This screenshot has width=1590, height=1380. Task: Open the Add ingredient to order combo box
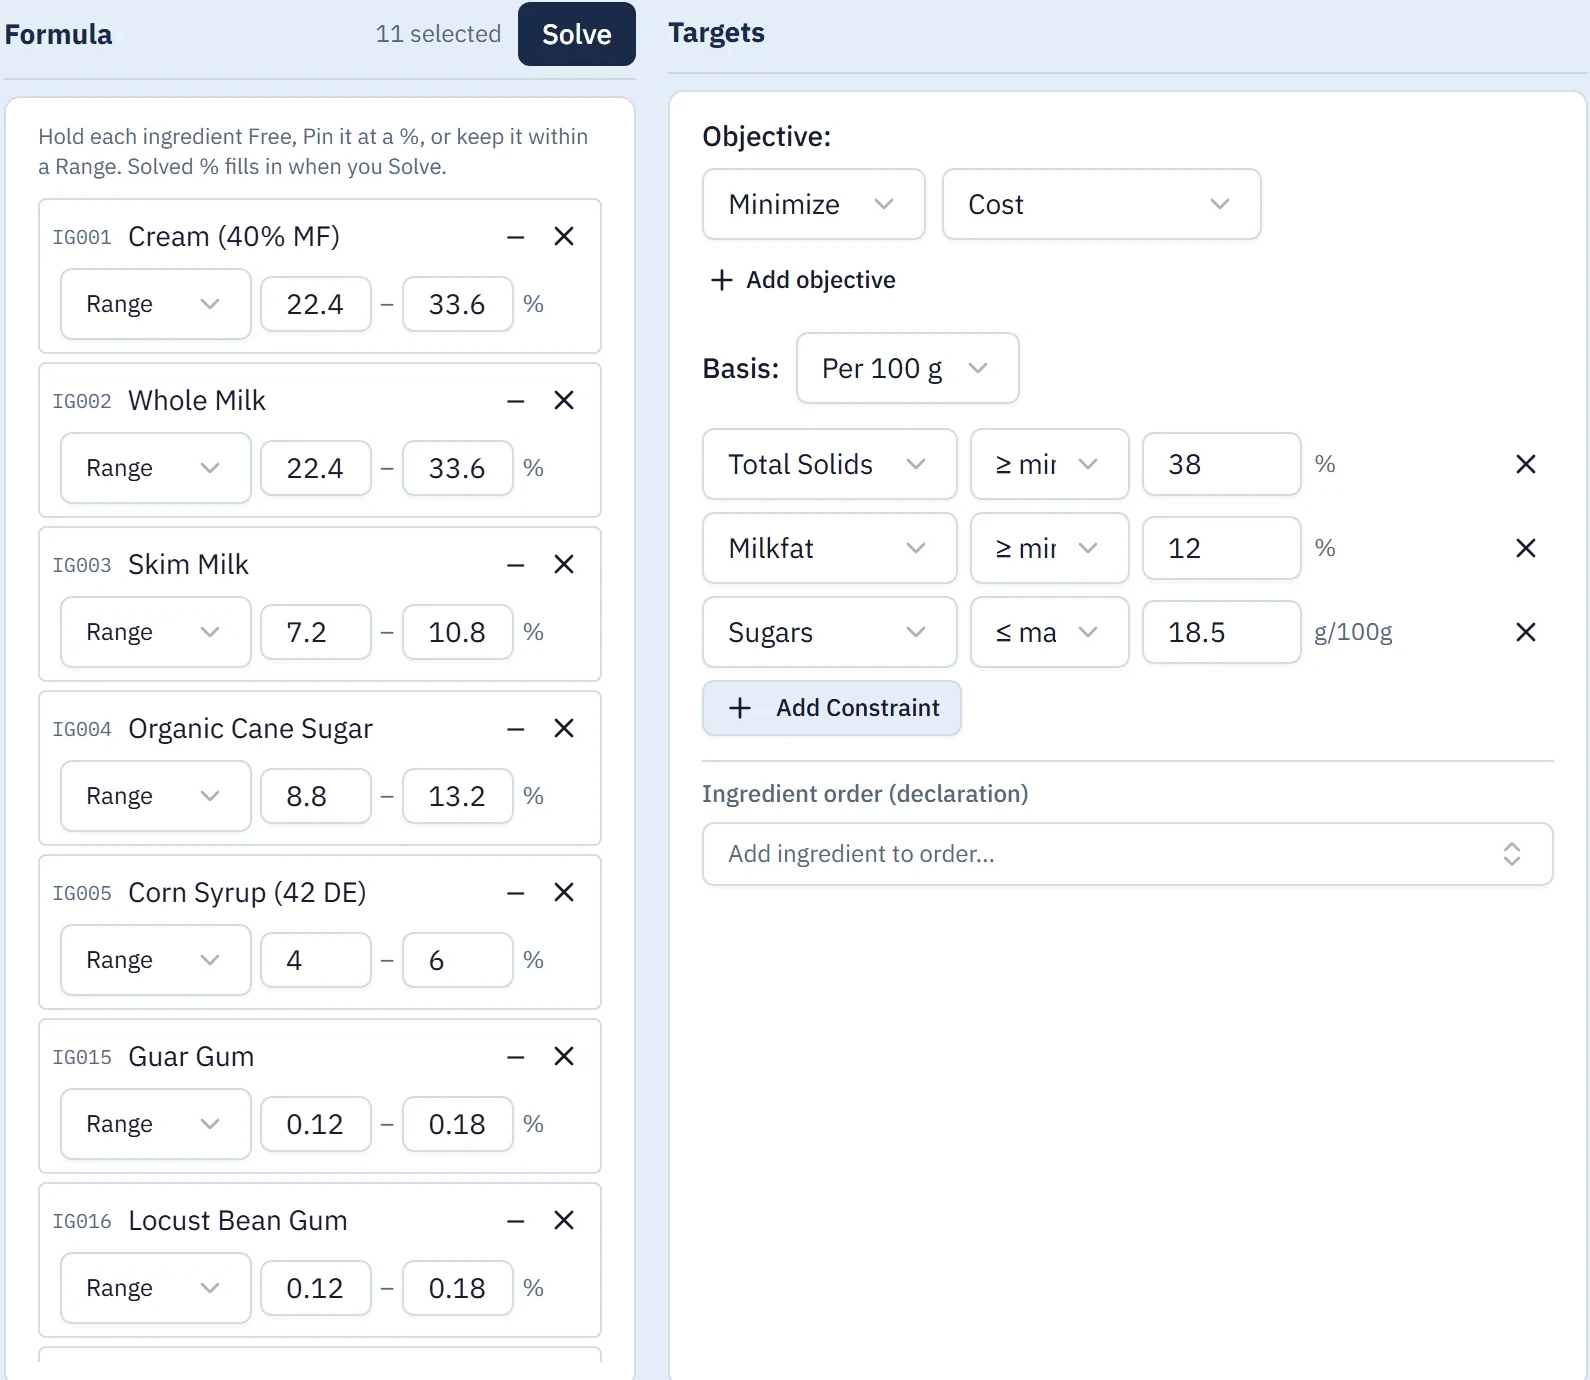[1128, 854]
